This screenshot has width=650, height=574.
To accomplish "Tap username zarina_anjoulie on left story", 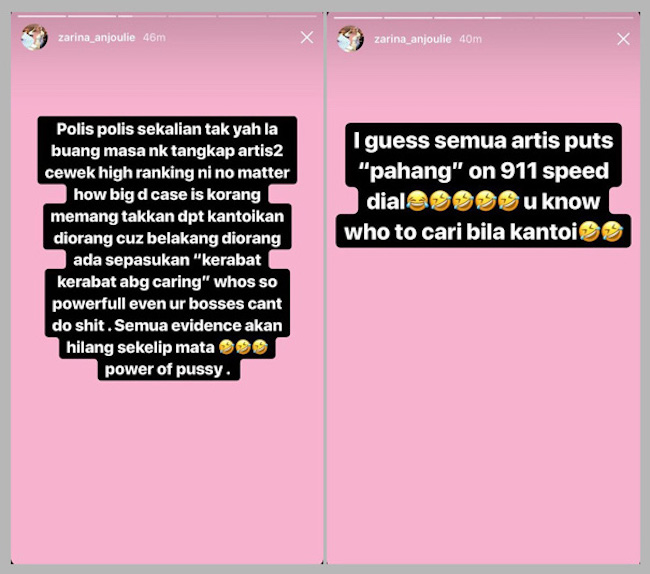I will [x=97, y=38].
